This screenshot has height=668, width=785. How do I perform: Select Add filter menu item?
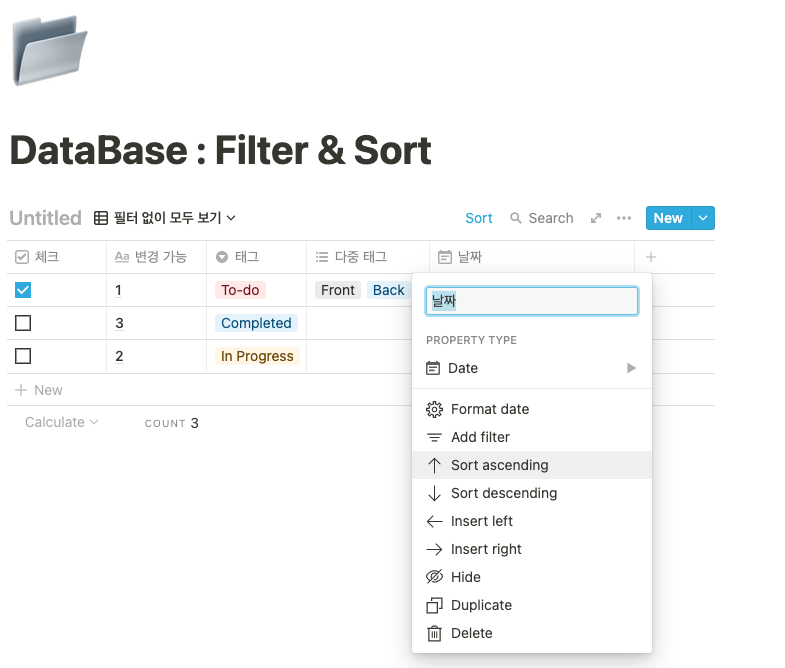[x=532, y=437]
